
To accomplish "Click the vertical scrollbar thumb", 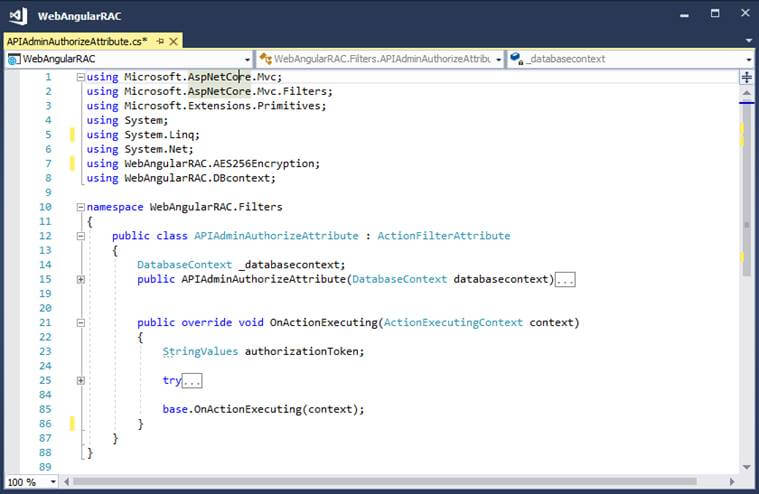I will (x=746, y=190).
